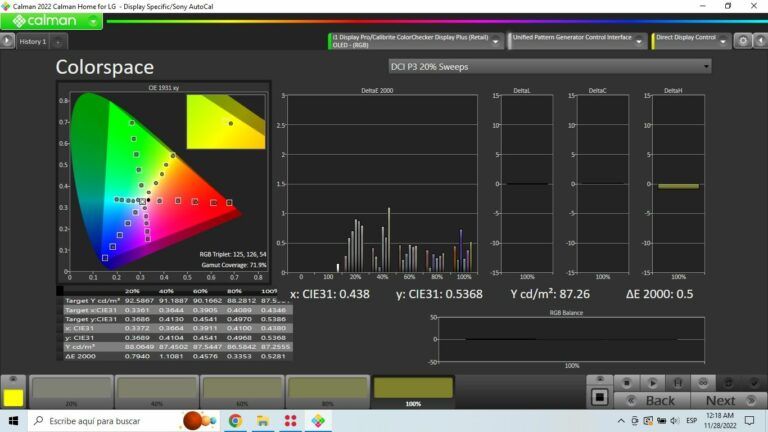Click the settings gear icon
This screenshot has height=432, width=768.
(743, 41)
